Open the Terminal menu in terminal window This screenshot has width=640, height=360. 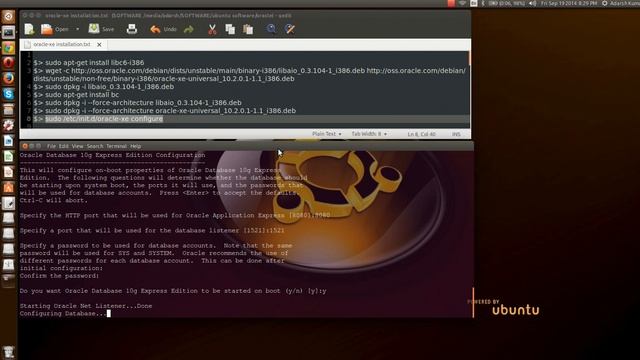pos(116,146)
